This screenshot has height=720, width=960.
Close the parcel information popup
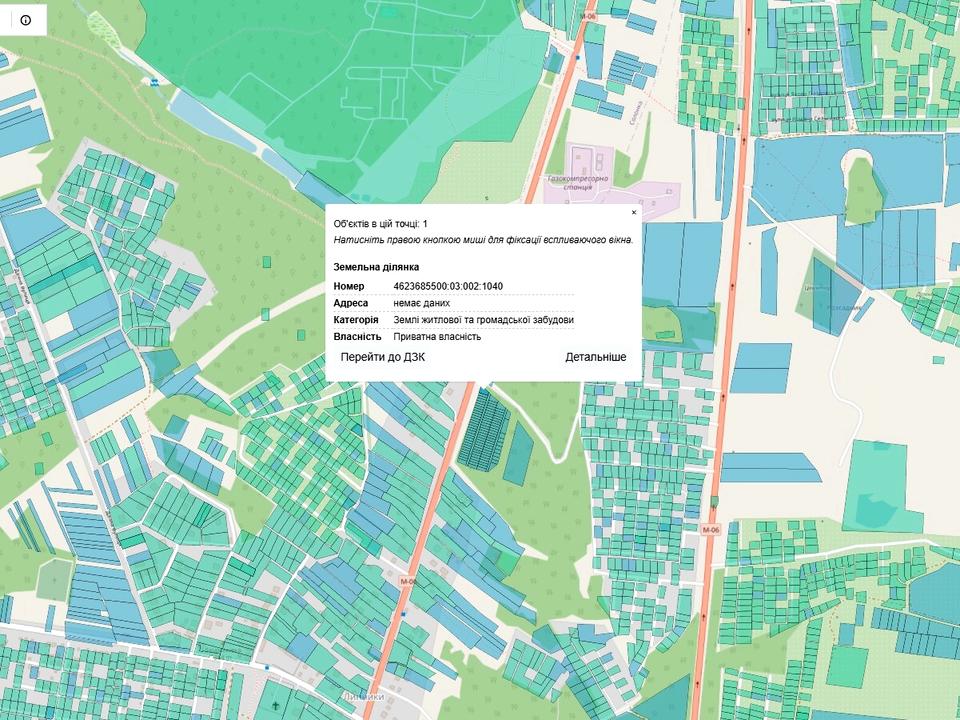tap(633, 213)
